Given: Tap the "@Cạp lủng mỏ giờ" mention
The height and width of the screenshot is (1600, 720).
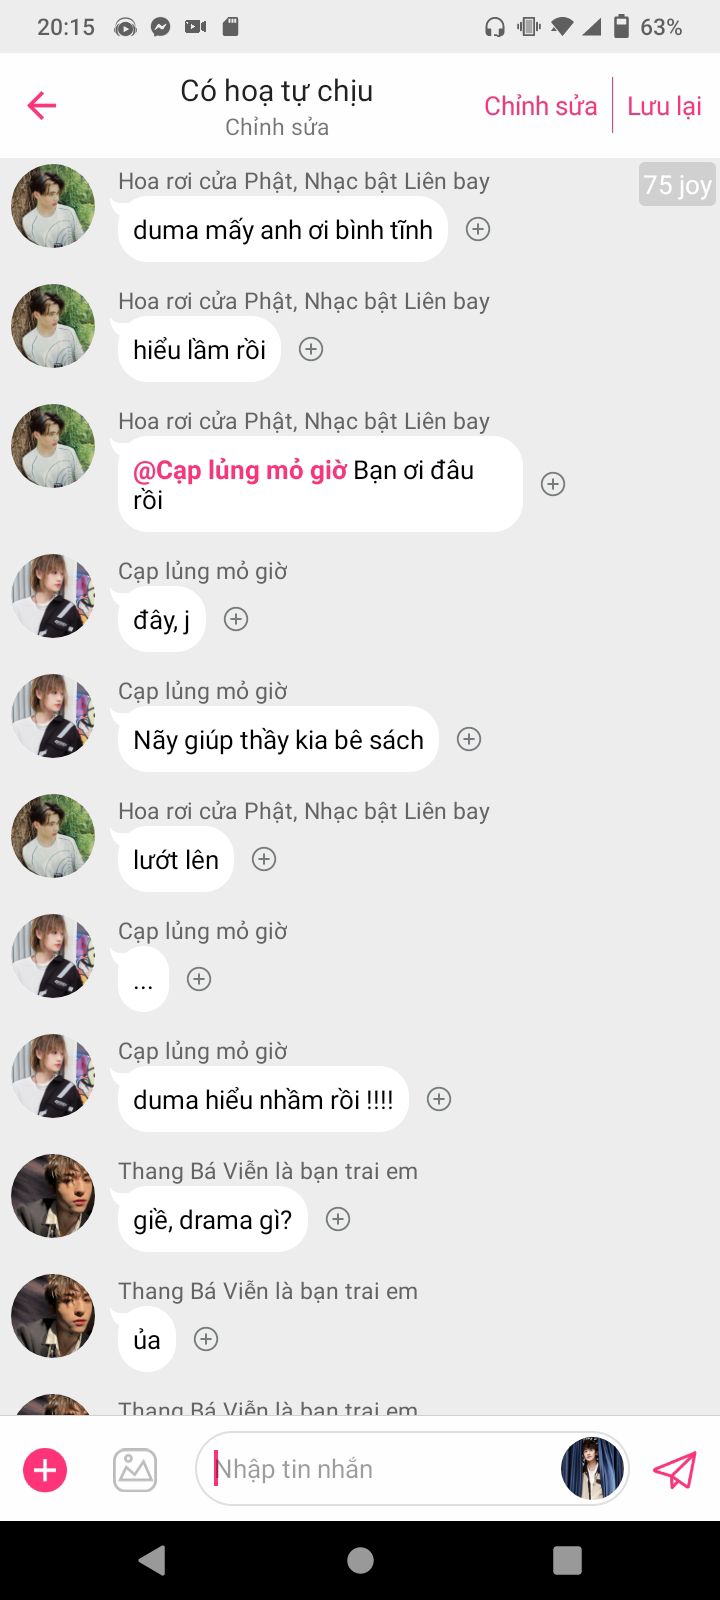Looking at the screenshot, I should (x=240, y=470).
